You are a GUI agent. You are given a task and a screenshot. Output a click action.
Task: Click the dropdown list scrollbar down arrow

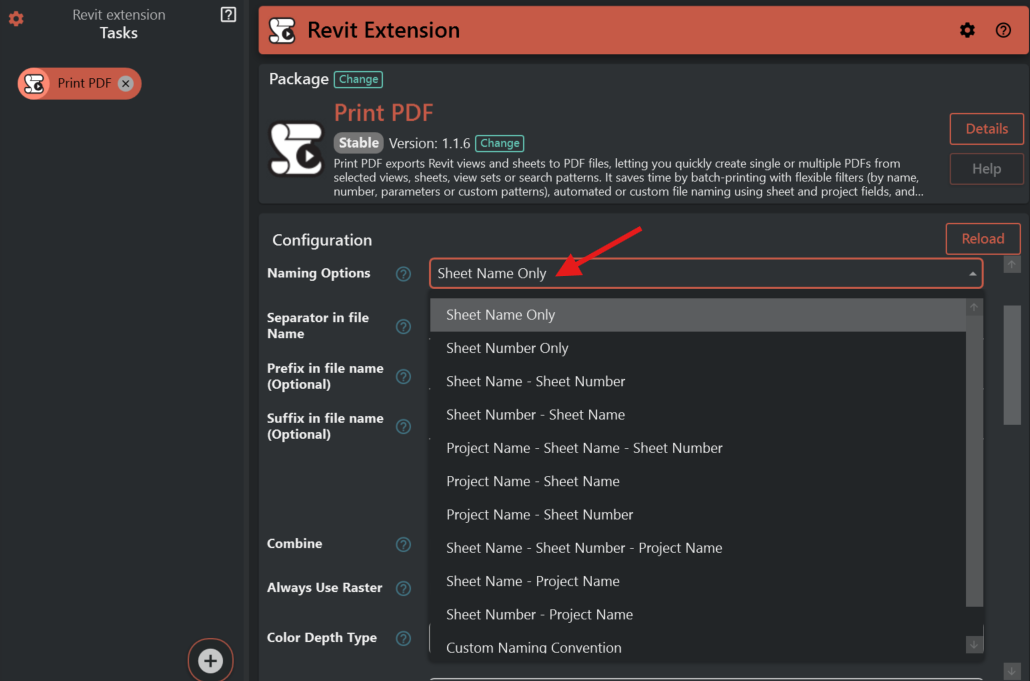[x=974, y=645]
